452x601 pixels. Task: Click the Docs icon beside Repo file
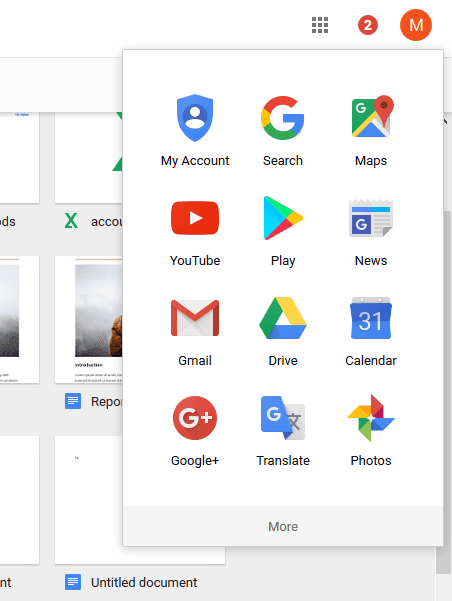(x=73, y=401)
